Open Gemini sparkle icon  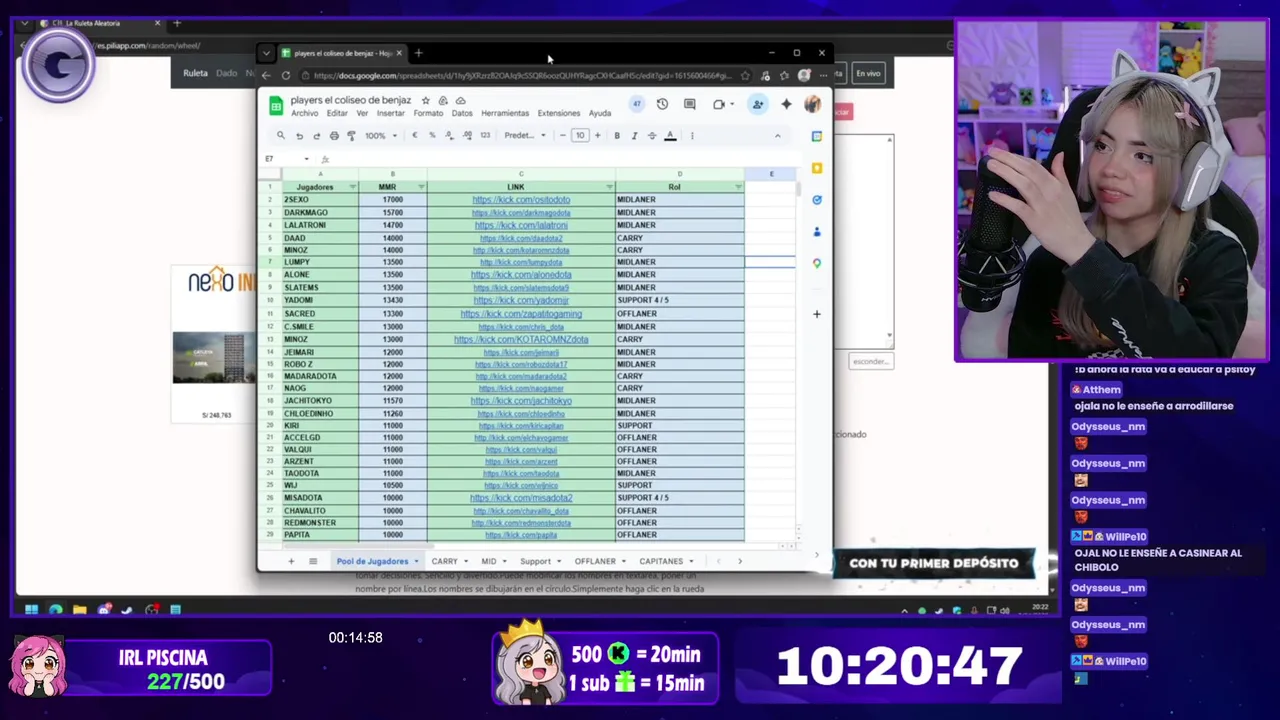click(x=786, y=104)
